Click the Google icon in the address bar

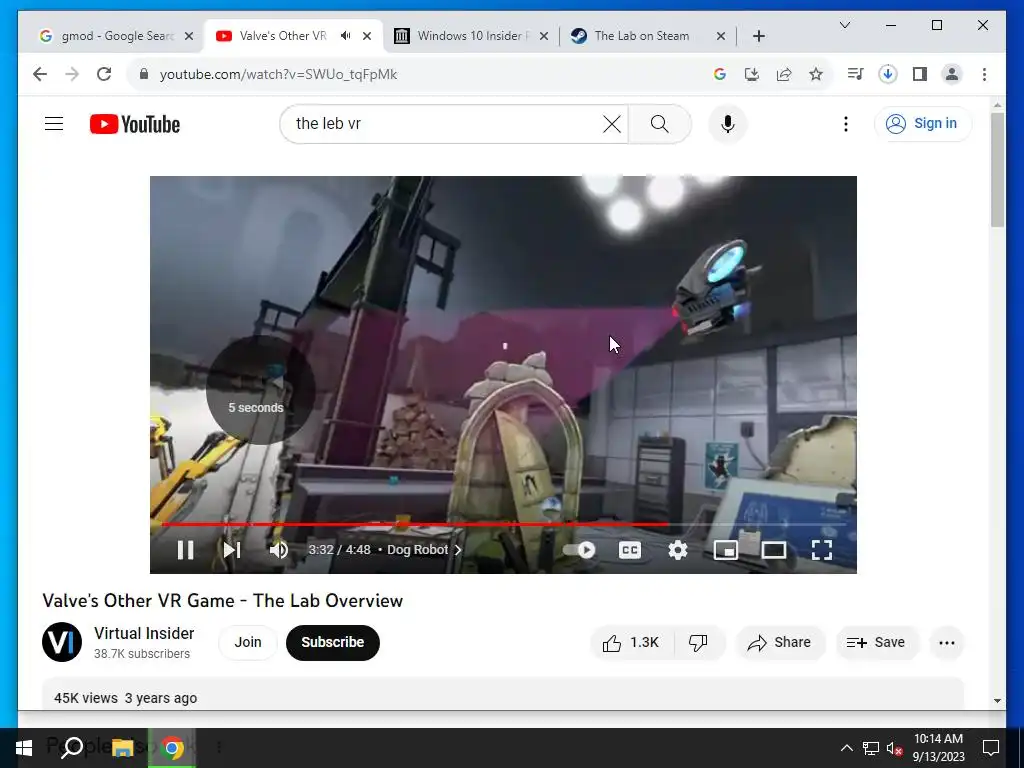pyautogui.click(x=720, y=74)
